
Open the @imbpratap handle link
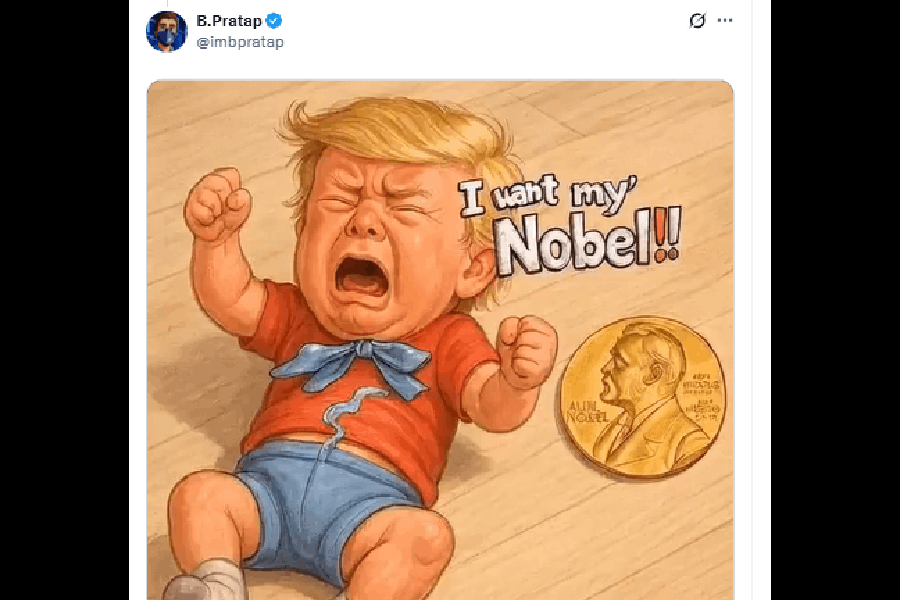click(240, 42)
